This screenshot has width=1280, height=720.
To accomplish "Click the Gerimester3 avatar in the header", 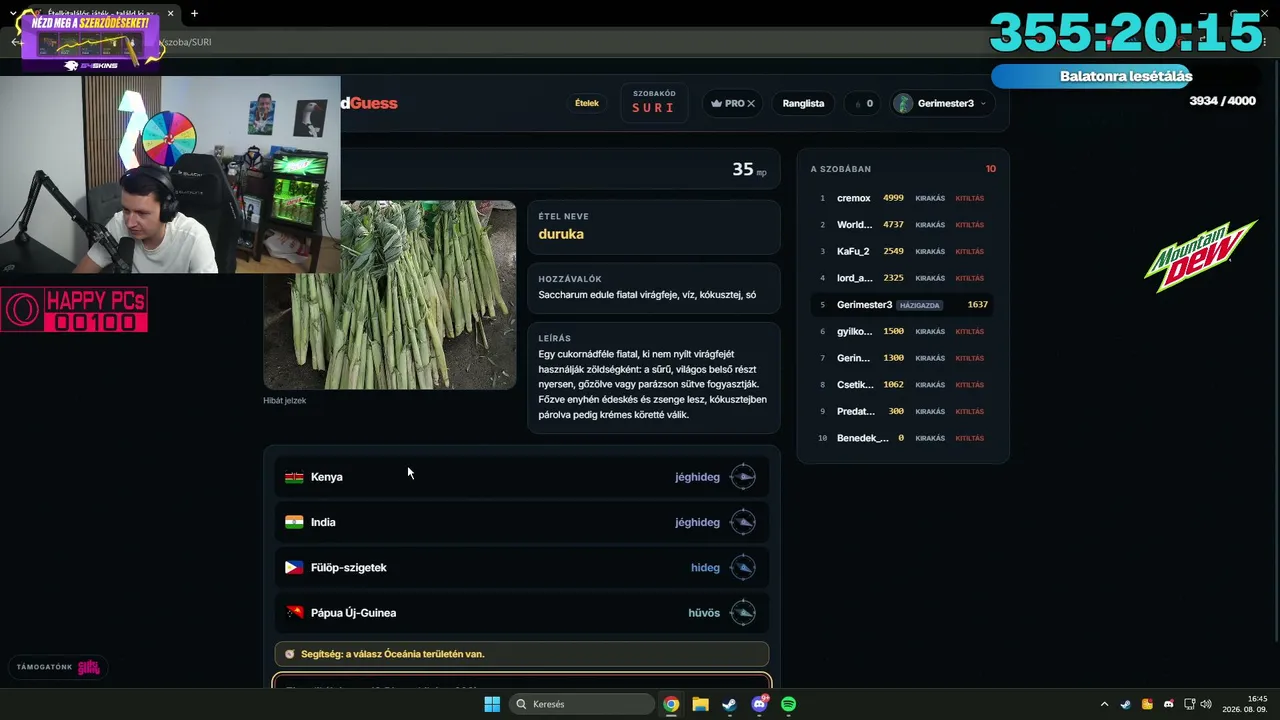I will click(903, 103).
